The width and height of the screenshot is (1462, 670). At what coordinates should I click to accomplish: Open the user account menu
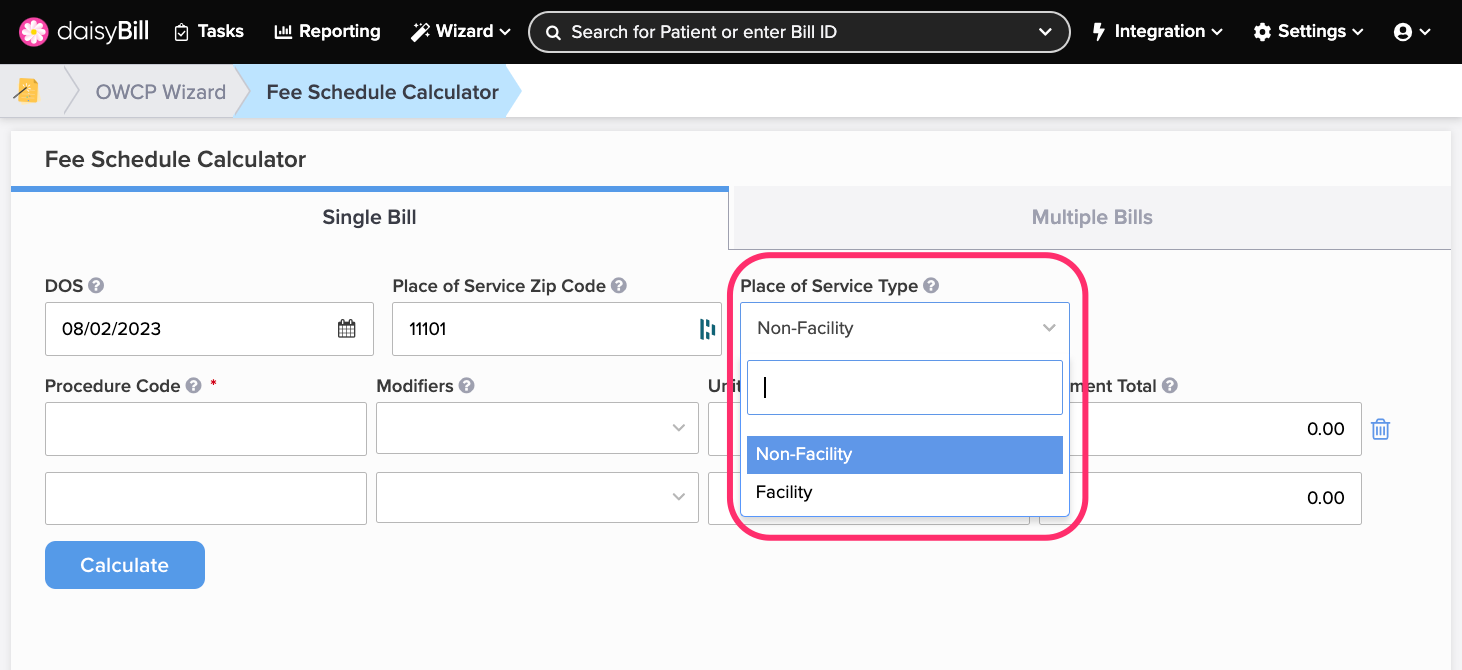tap(1412, 32)
